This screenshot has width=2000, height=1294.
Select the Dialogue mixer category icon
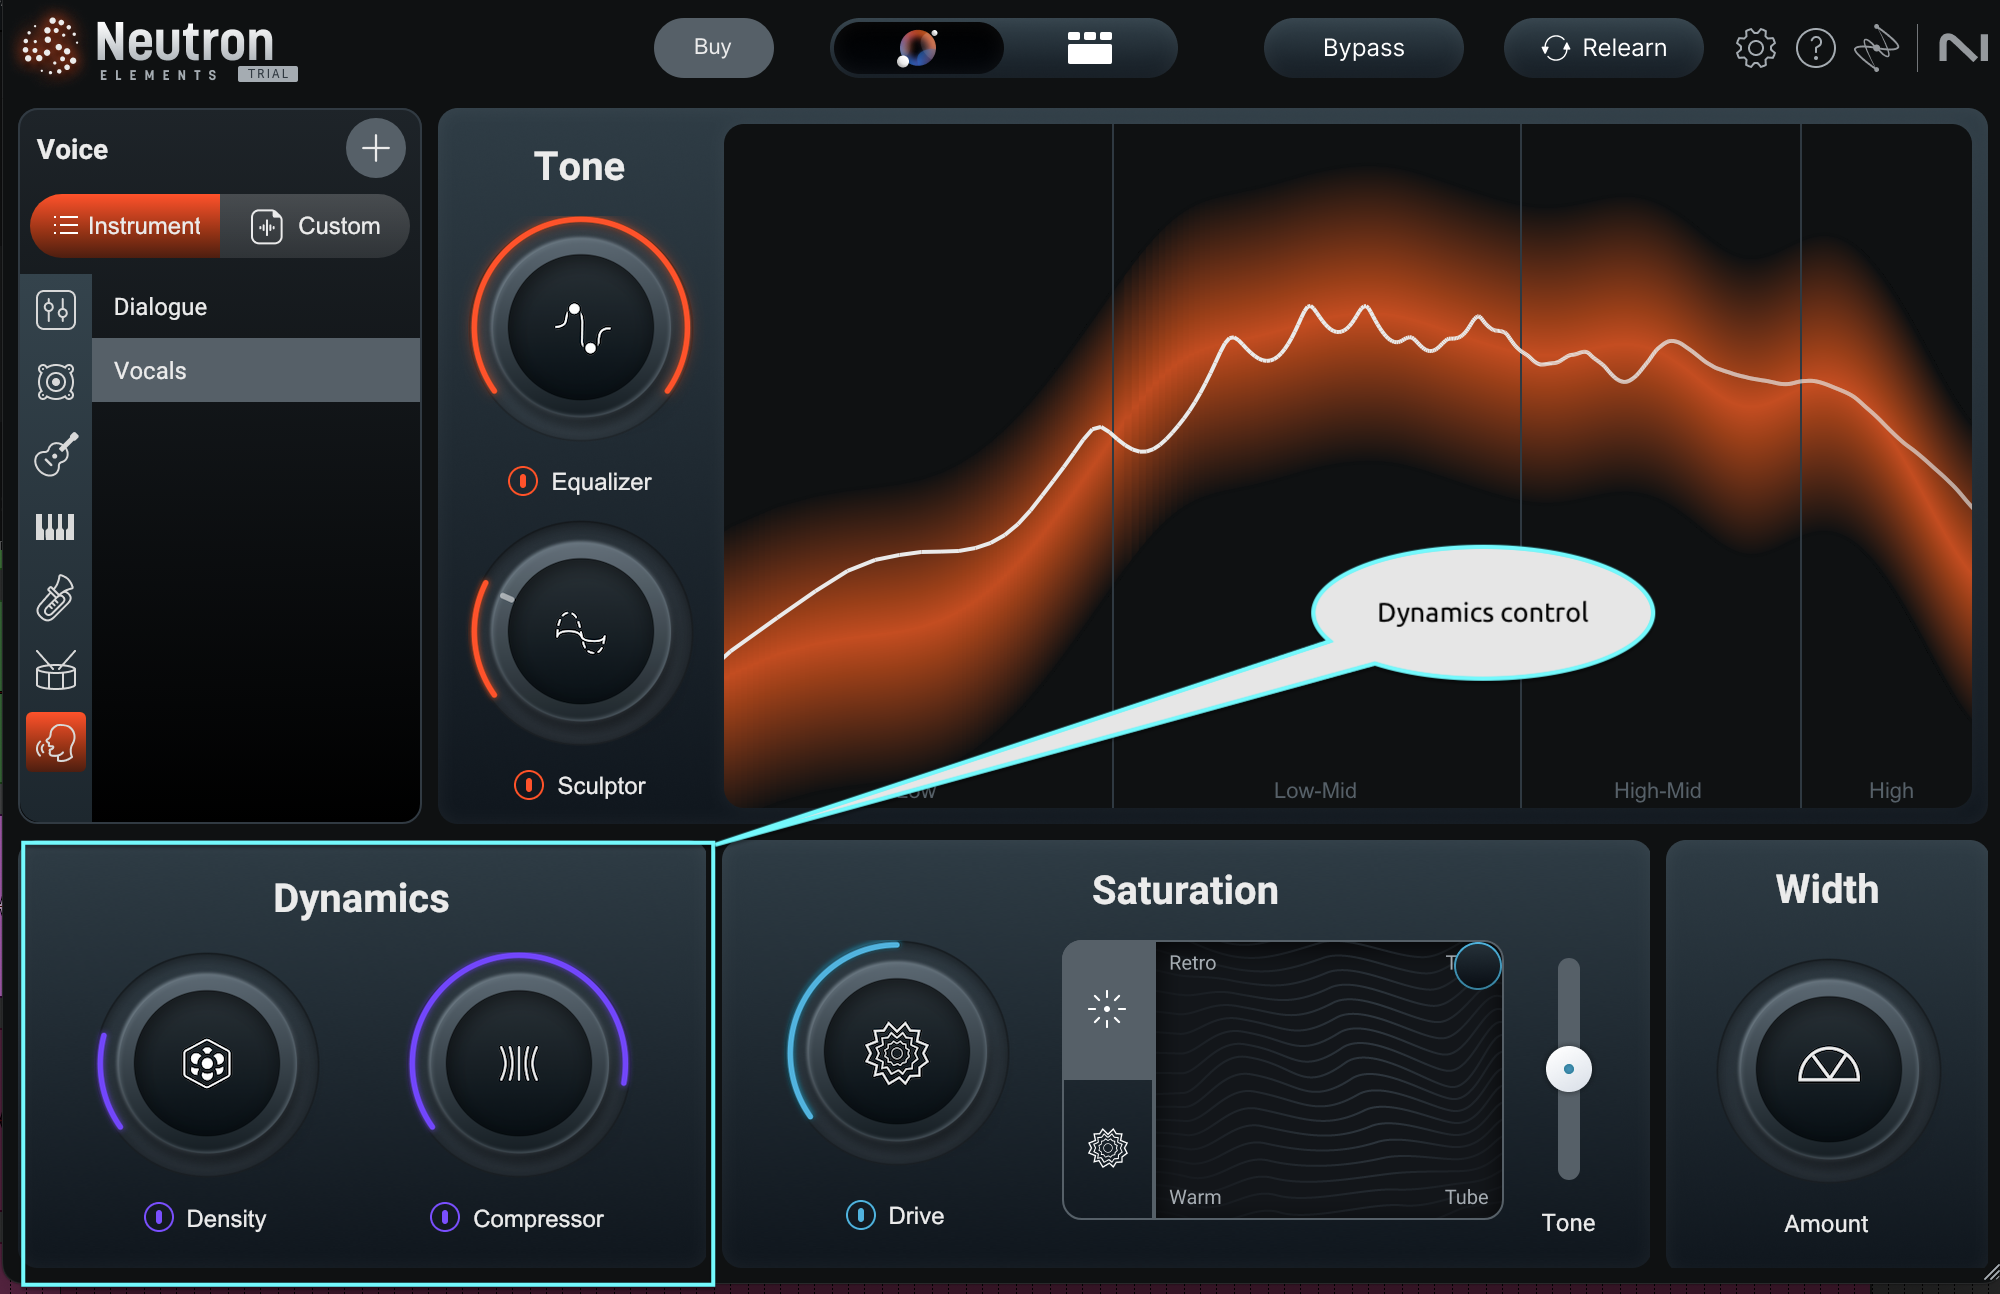click(56, 309)
